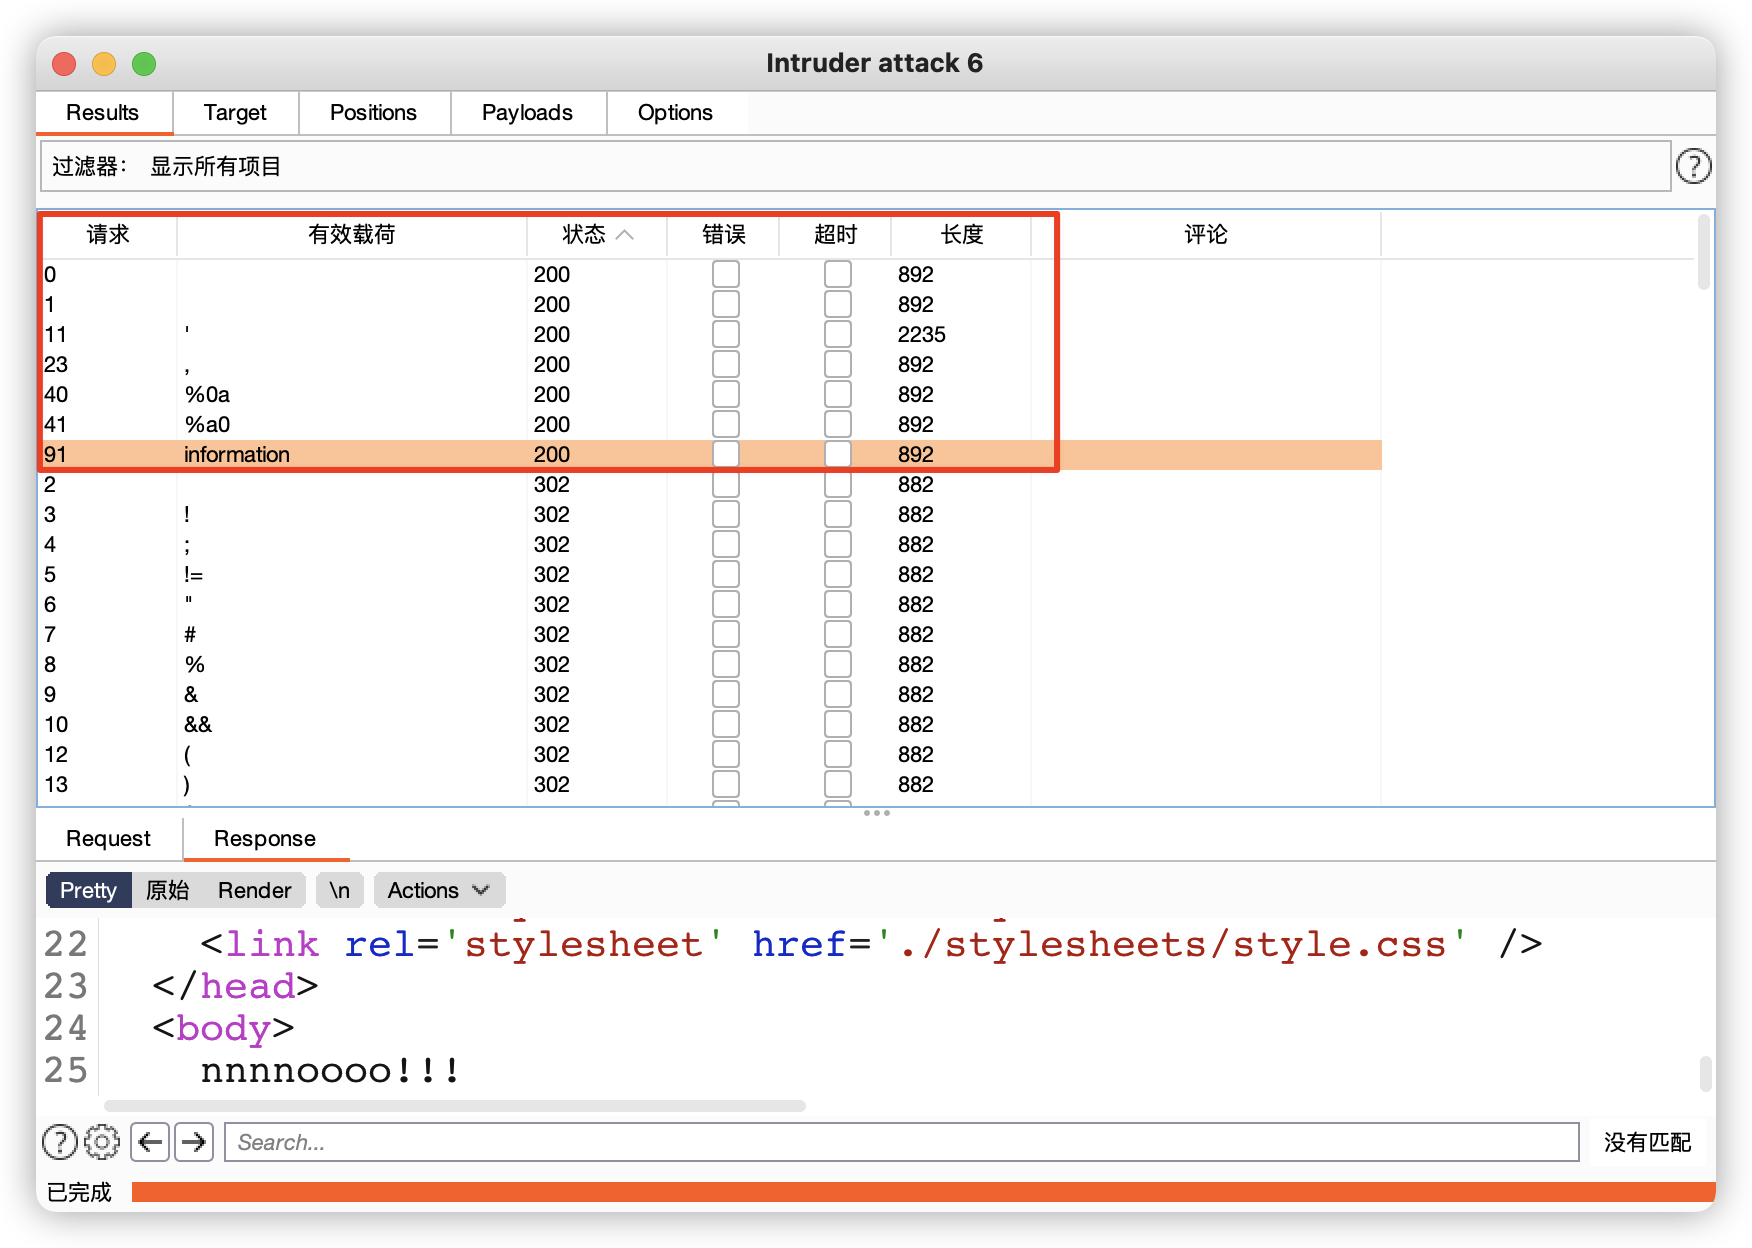
Task: Open the Payloads tab
Action: (x=527, y=113)
